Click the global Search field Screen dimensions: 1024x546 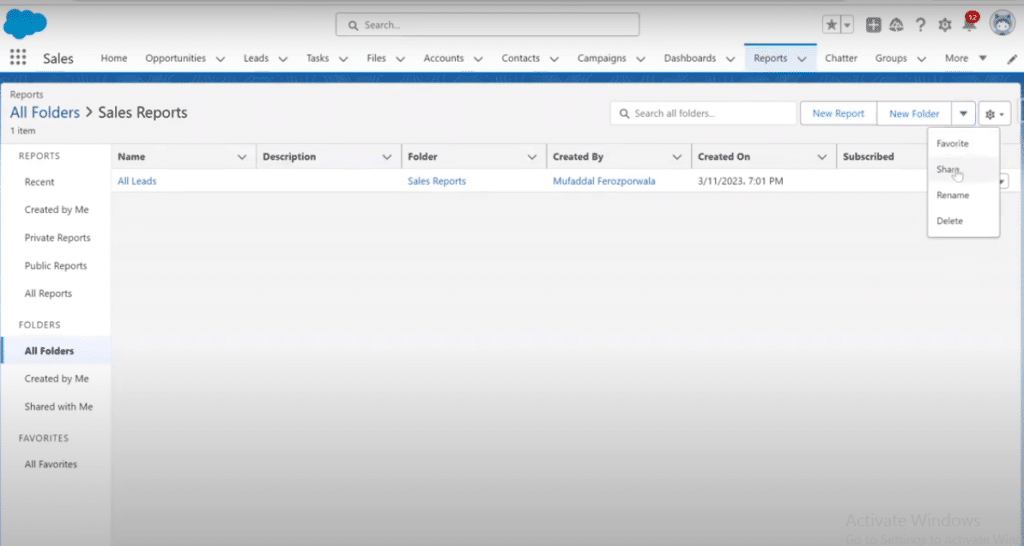point(487,25)
